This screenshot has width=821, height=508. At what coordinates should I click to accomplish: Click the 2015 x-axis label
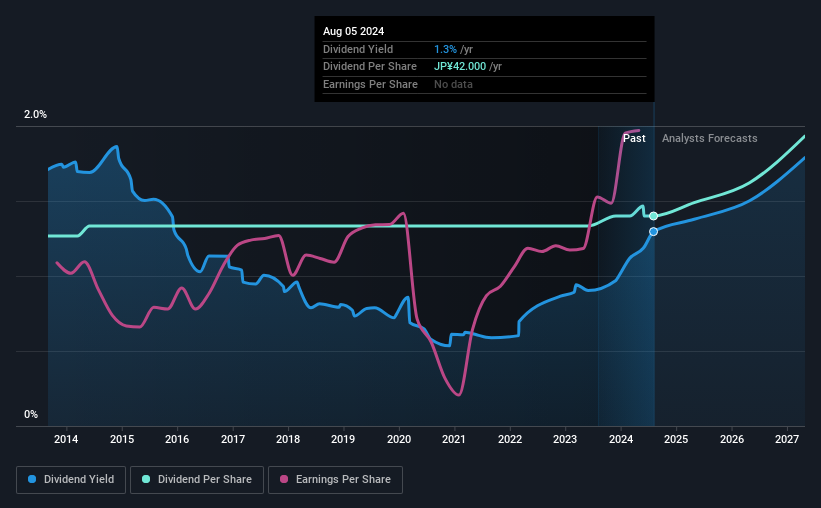click(122, 439)
